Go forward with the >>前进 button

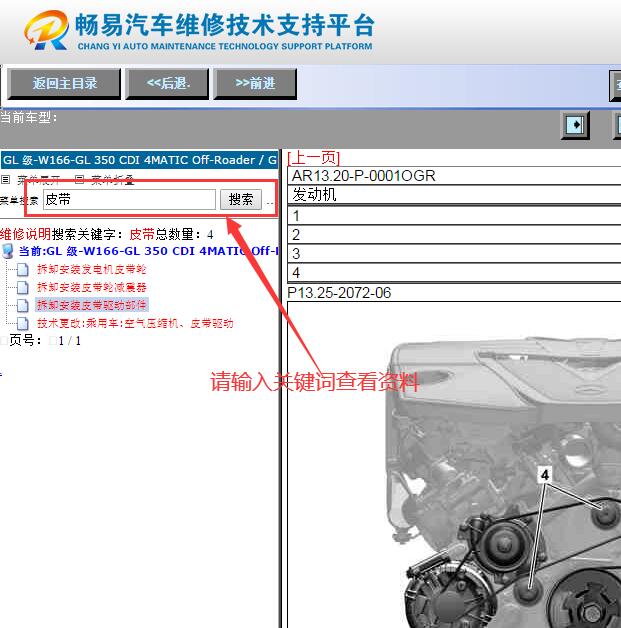click(255, 84)
